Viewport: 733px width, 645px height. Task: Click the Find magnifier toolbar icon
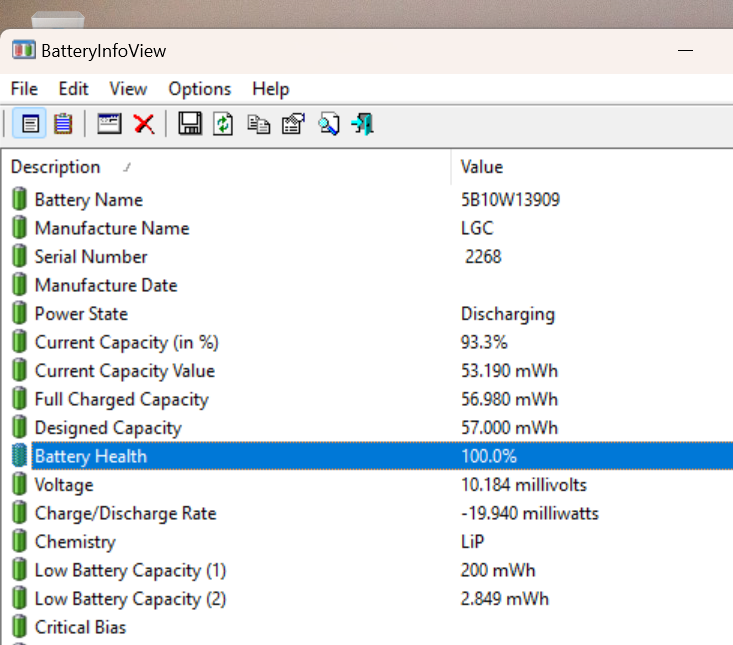click(x=329, y=124)
